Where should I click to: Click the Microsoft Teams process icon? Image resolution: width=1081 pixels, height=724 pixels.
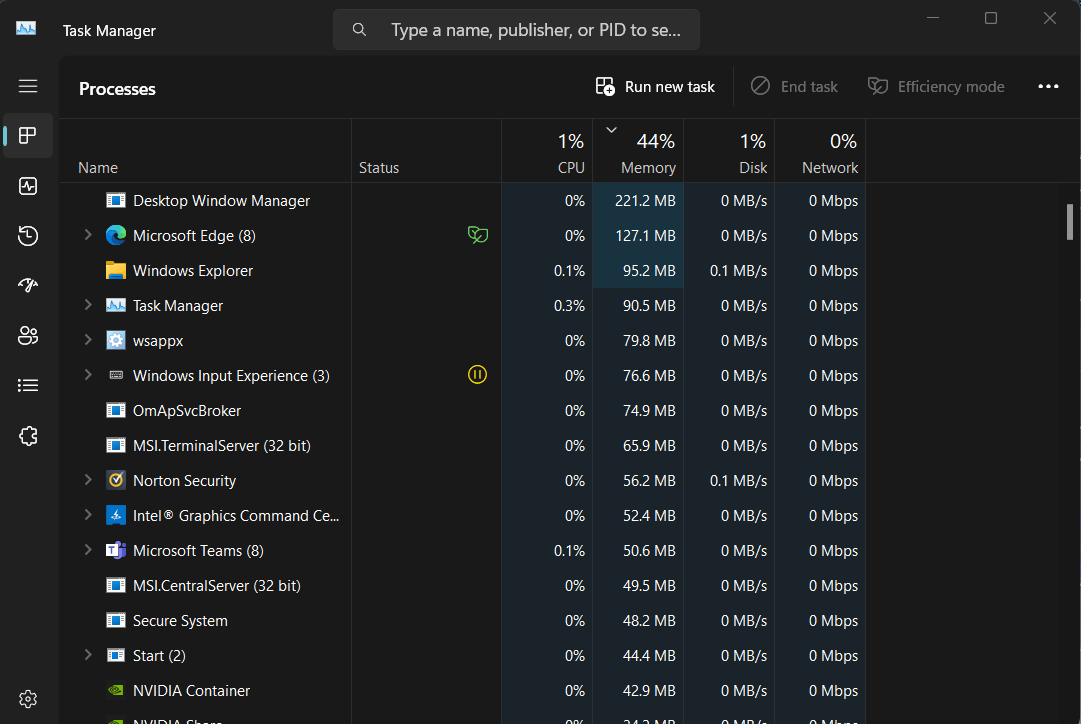[116, 550]
